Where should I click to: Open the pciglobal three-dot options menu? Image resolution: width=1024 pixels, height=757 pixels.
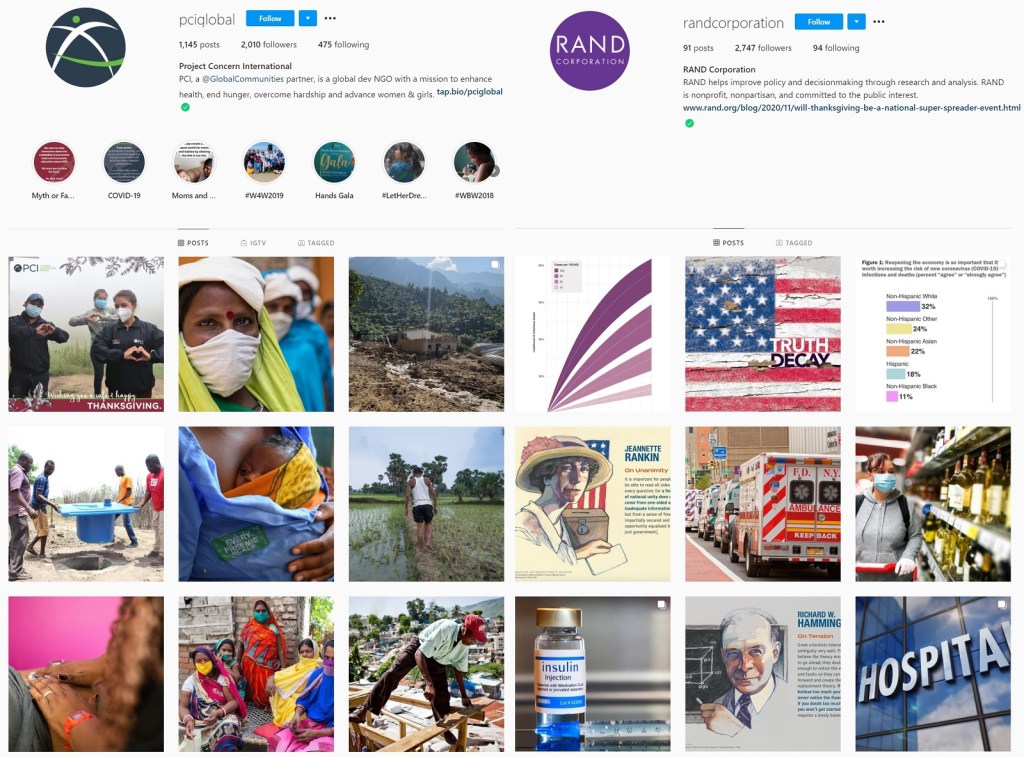(x=330, y=18)
